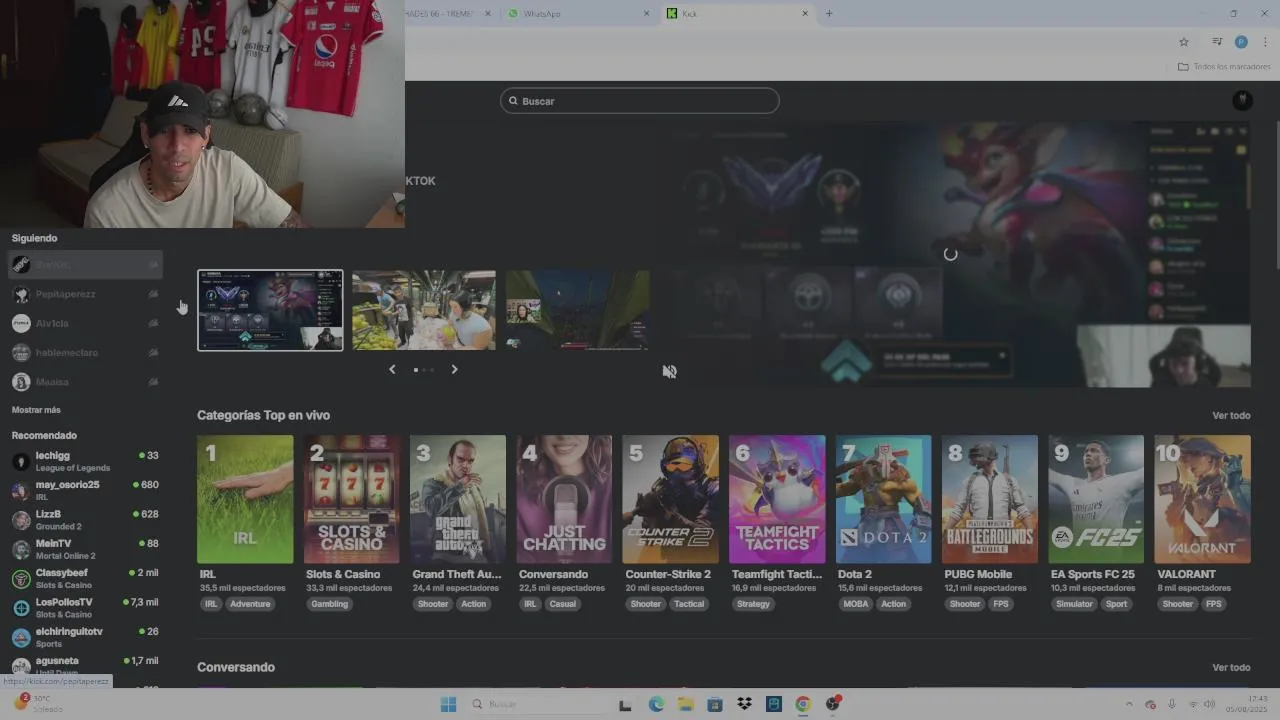Viewport: 1280px width, 720px height.
Task: Open the agusneta recommended channel
Action: 85,664
